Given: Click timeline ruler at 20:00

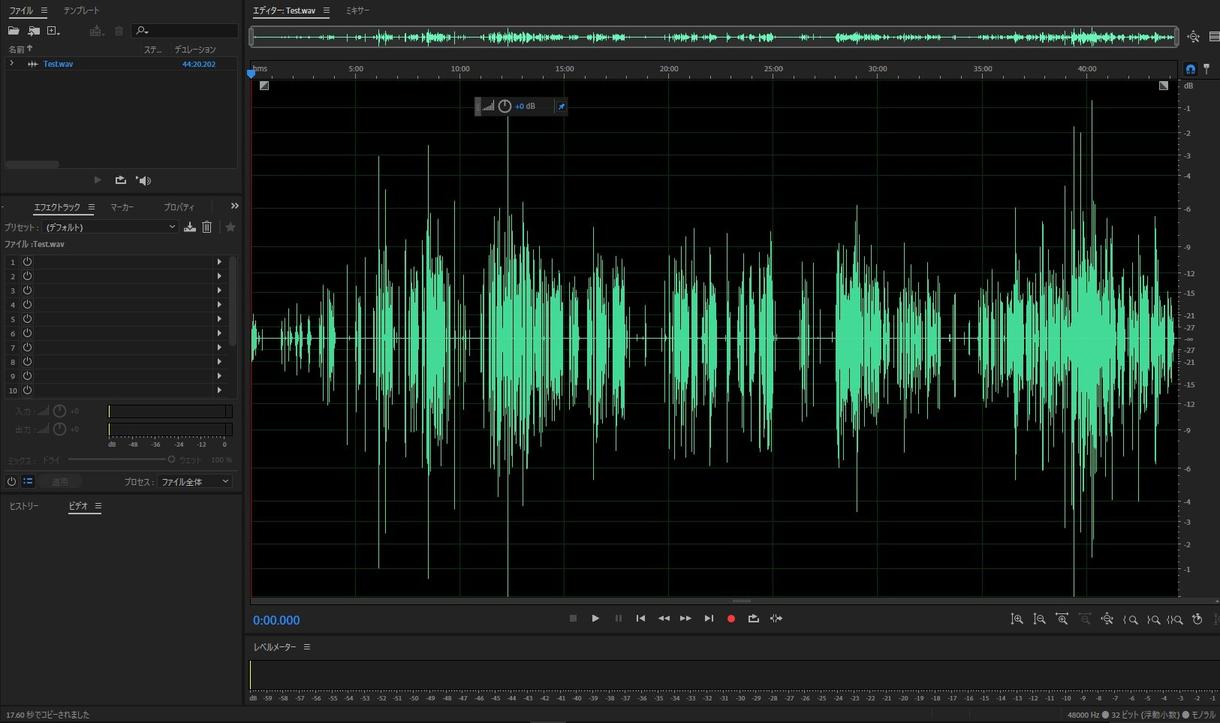Looking at the screenshot, I should (x=669, y=69).
